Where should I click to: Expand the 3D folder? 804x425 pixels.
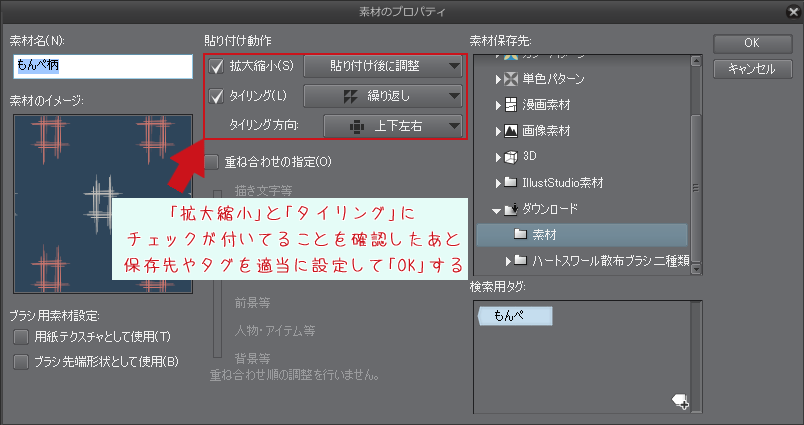point(498,157)
